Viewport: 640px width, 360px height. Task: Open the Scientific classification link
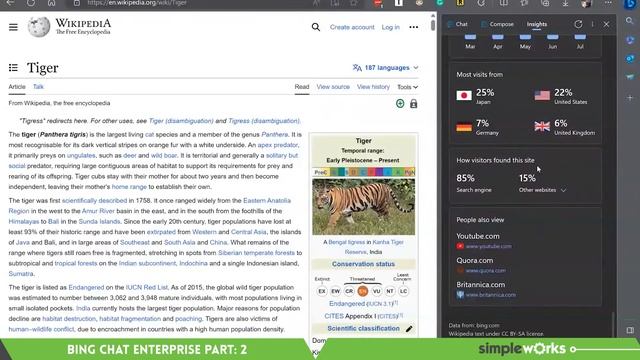tap(363, 329)
